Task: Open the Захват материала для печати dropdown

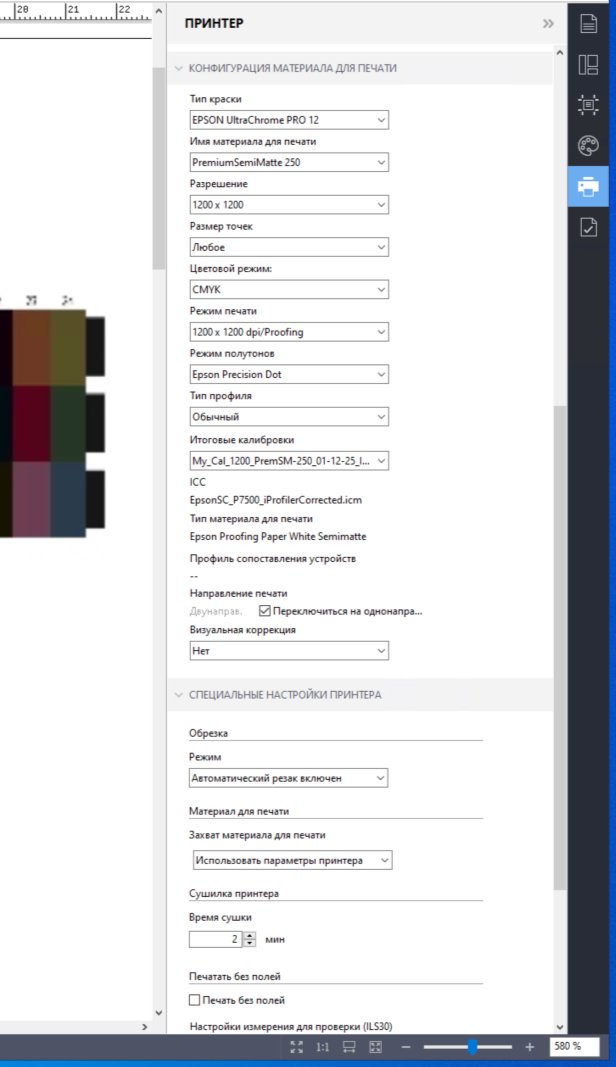Action: coord(293,860)
